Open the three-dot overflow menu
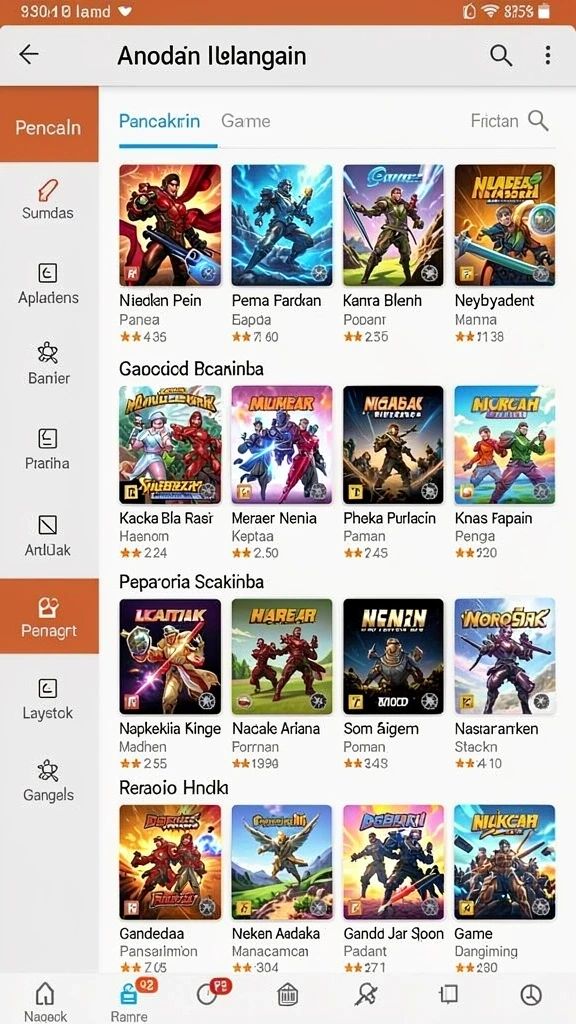This screenshot has width=576, height=1024. click(547, 56)
